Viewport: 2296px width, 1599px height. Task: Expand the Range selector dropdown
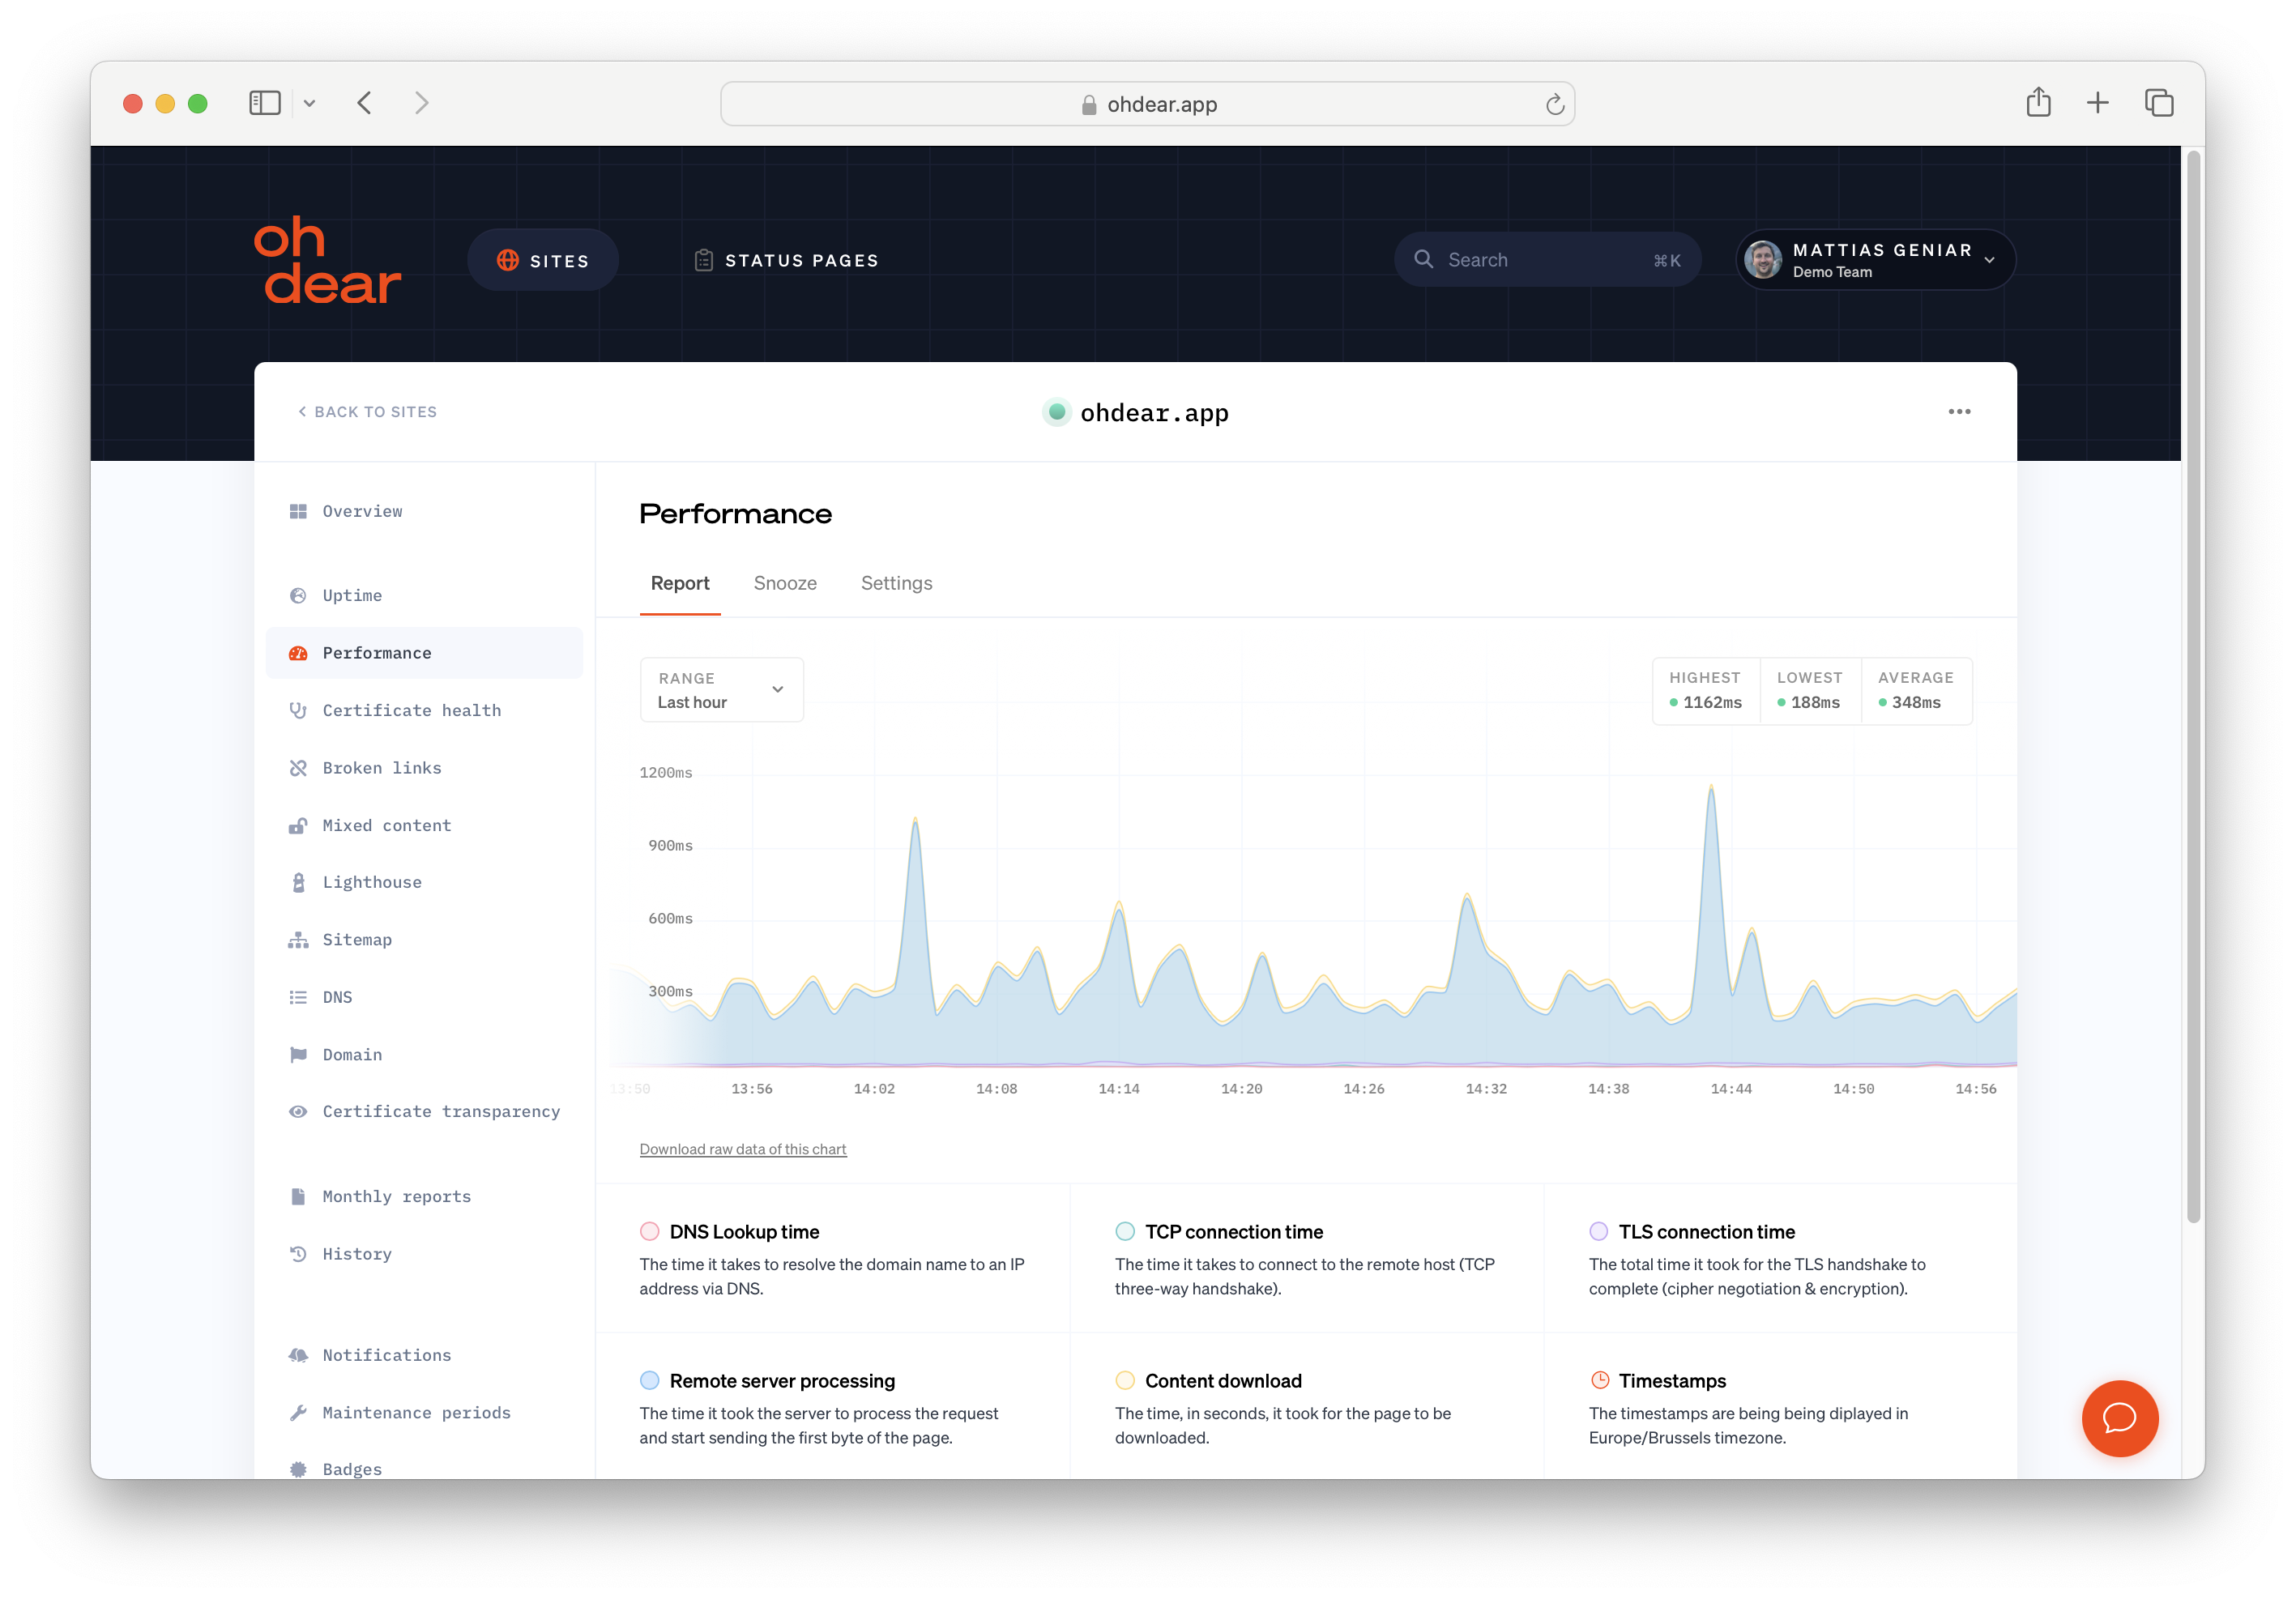pos(721,689)
